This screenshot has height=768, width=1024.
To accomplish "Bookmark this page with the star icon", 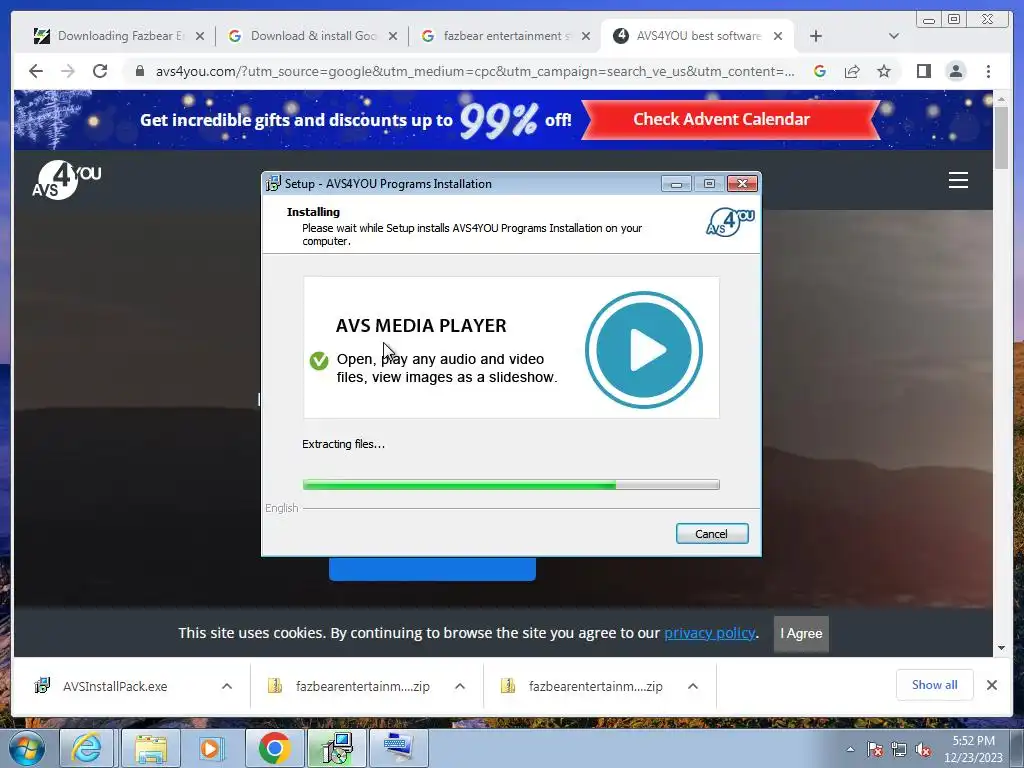I will click(x=884, y=71).
